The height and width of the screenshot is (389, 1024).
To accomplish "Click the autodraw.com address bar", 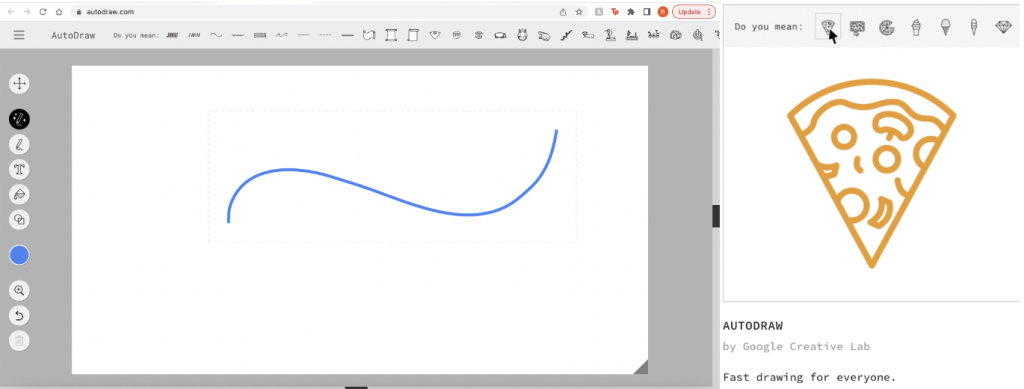I will coord(313,12).
